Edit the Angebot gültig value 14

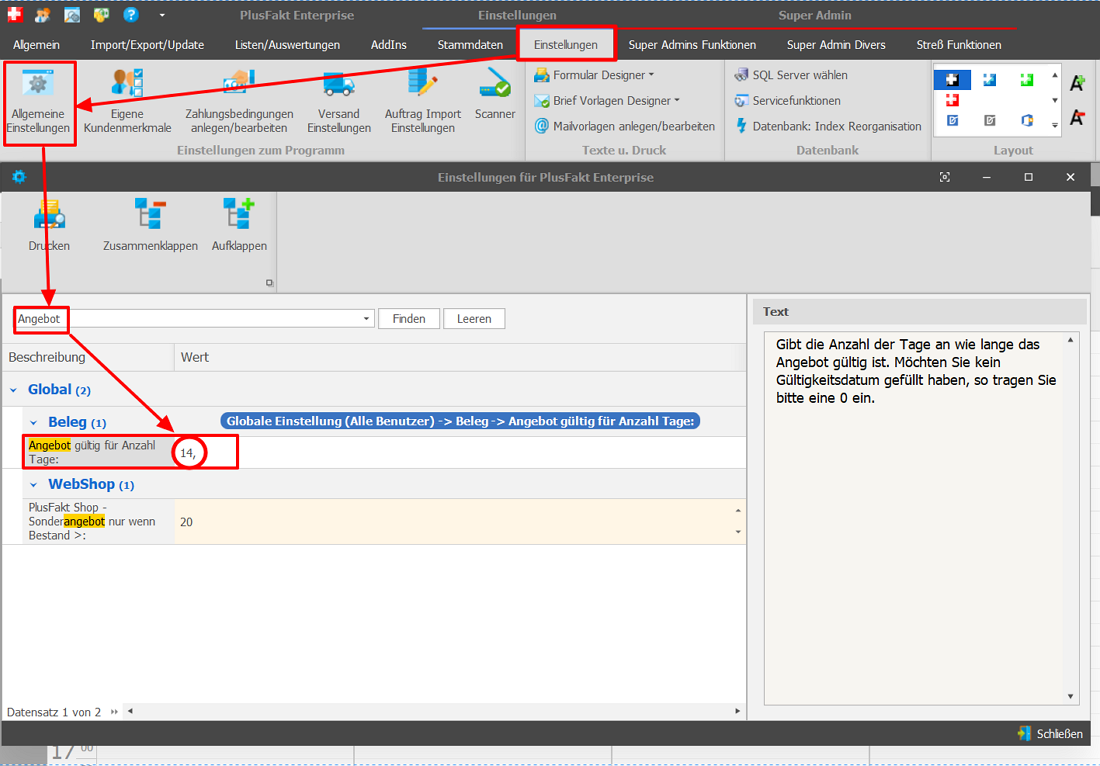point(460,452)
